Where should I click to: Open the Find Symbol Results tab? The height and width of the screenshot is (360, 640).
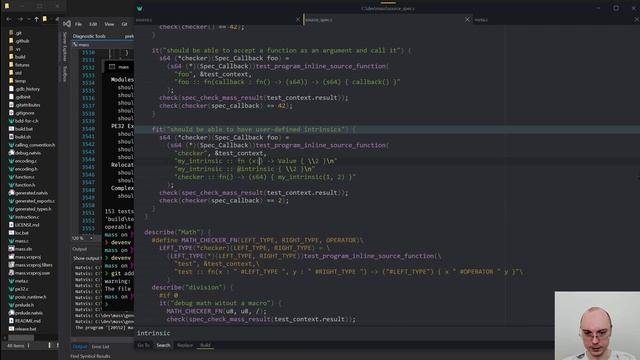[x=90, y=356]
